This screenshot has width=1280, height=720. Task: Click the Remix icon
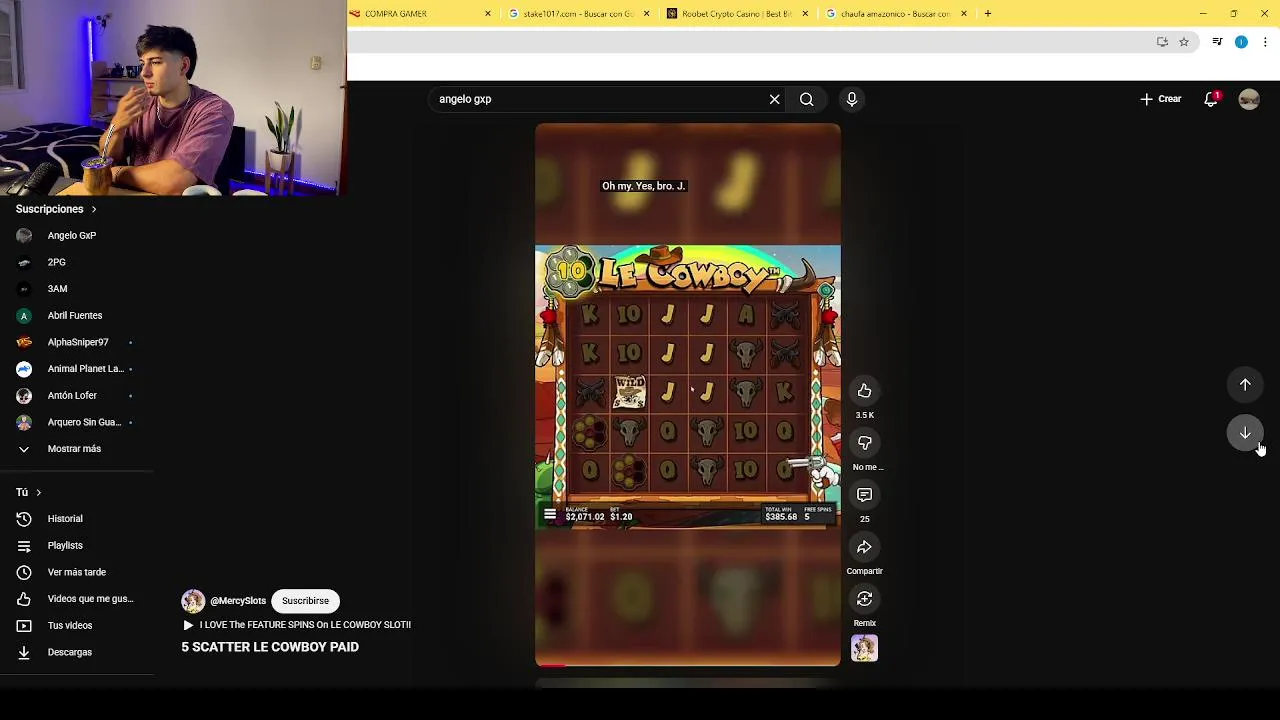click(x=865, y=599)
